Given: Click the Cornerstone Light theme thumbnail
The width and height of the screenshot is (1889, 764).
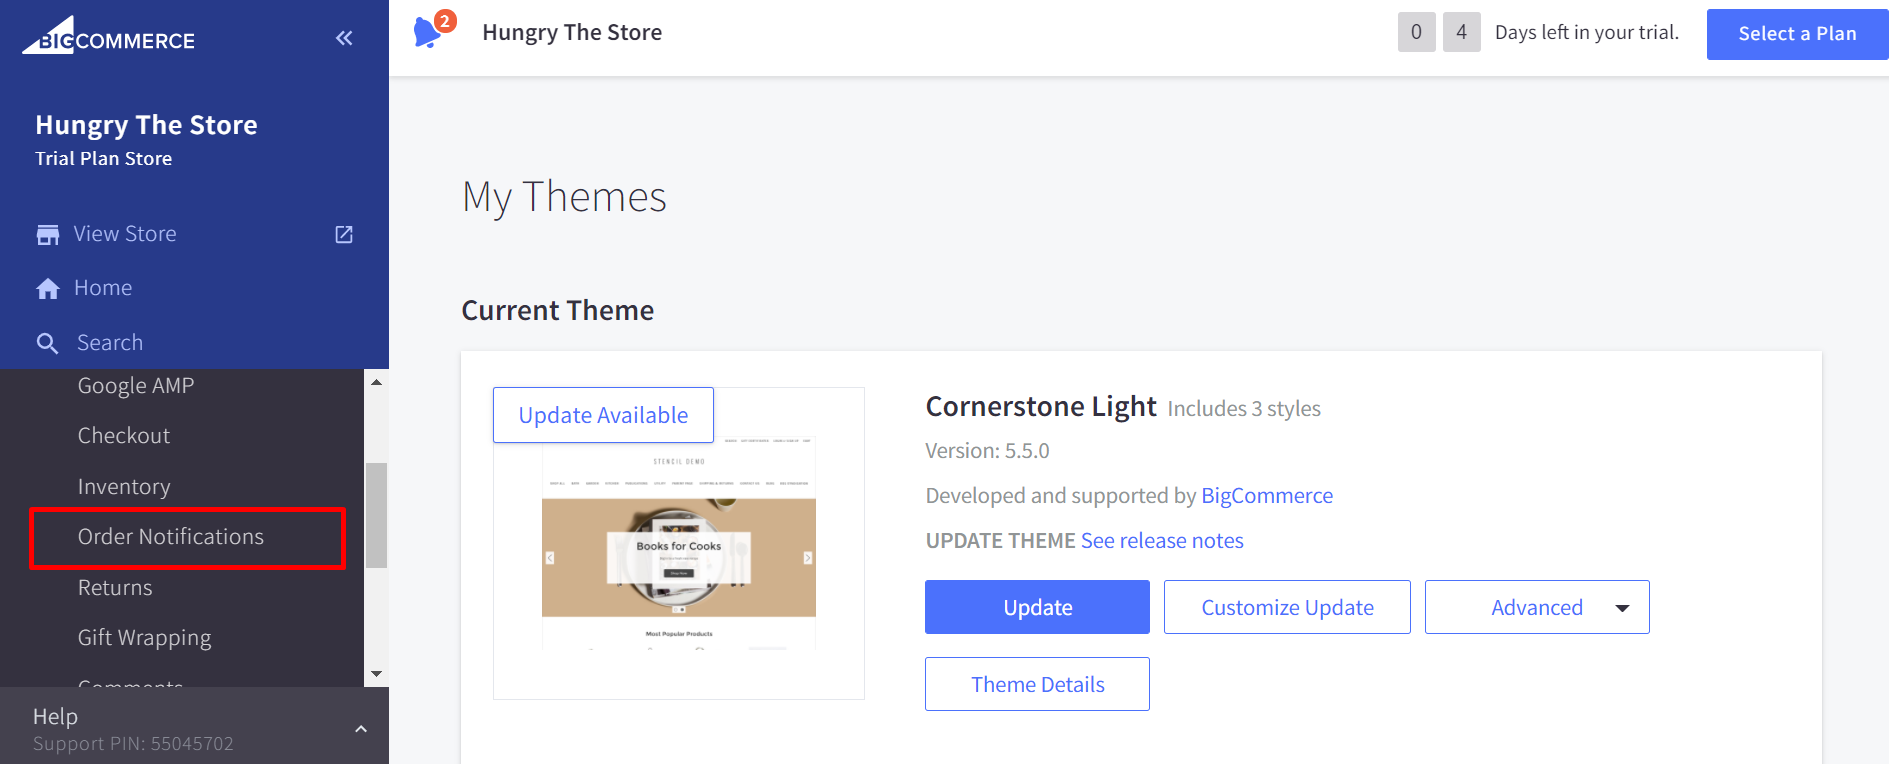Looking at the screenshot, I should tap(679, 545).
